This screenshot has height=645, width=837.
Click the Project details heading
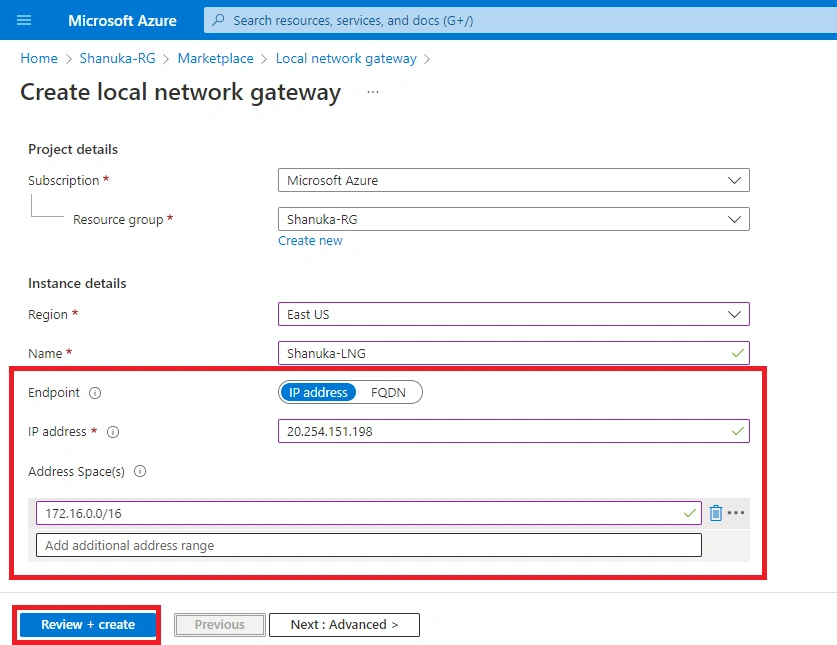tap(73, 149)
